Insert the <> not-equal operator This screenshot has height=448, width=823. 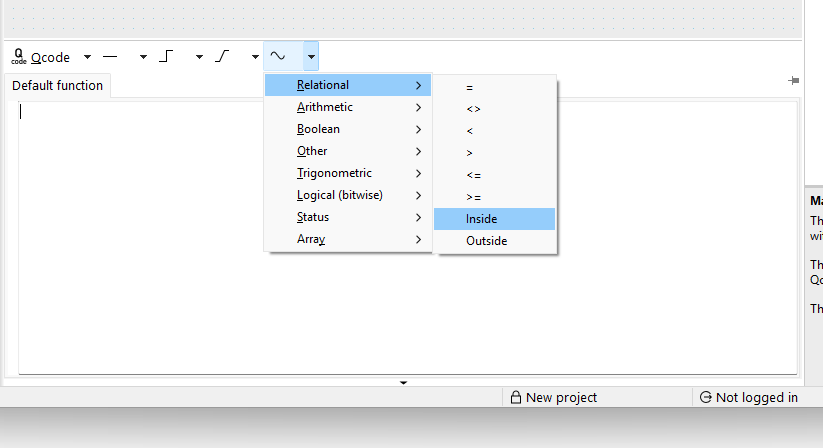[x=494, y=109]
